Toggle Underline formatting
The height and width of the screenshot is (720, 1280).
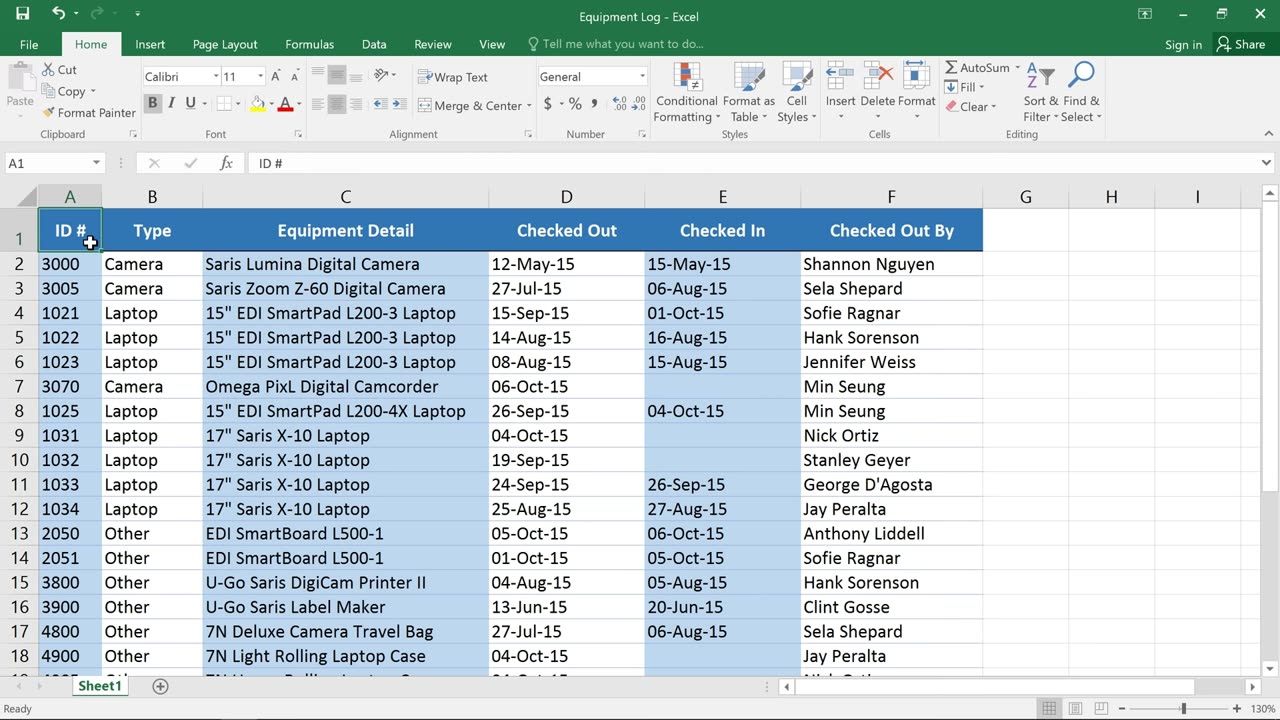(x=190, y=103)
